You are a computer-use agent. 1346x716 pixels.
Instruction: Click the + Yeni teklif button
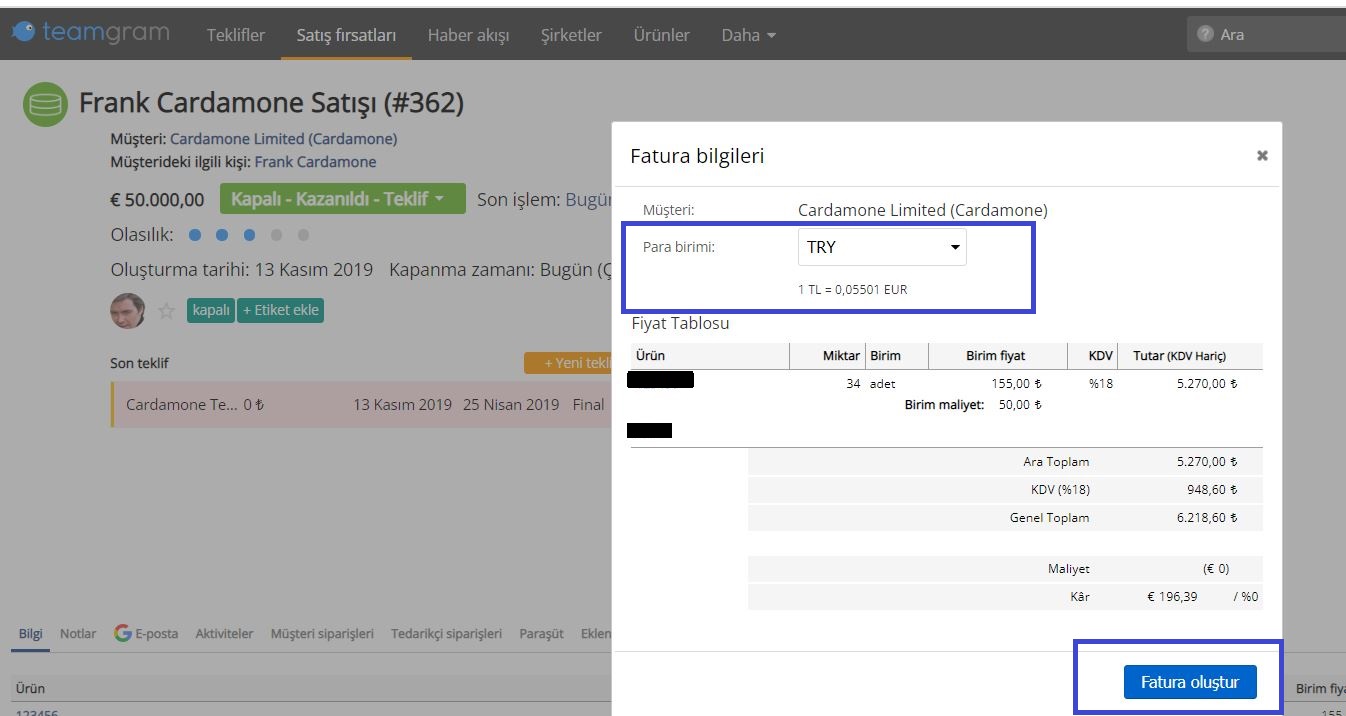(x=568, y=363)
